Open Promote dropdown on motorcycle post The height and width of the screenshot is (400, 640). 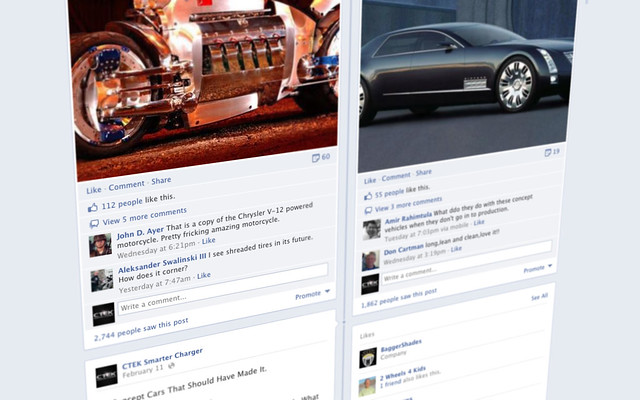point(312,294)
